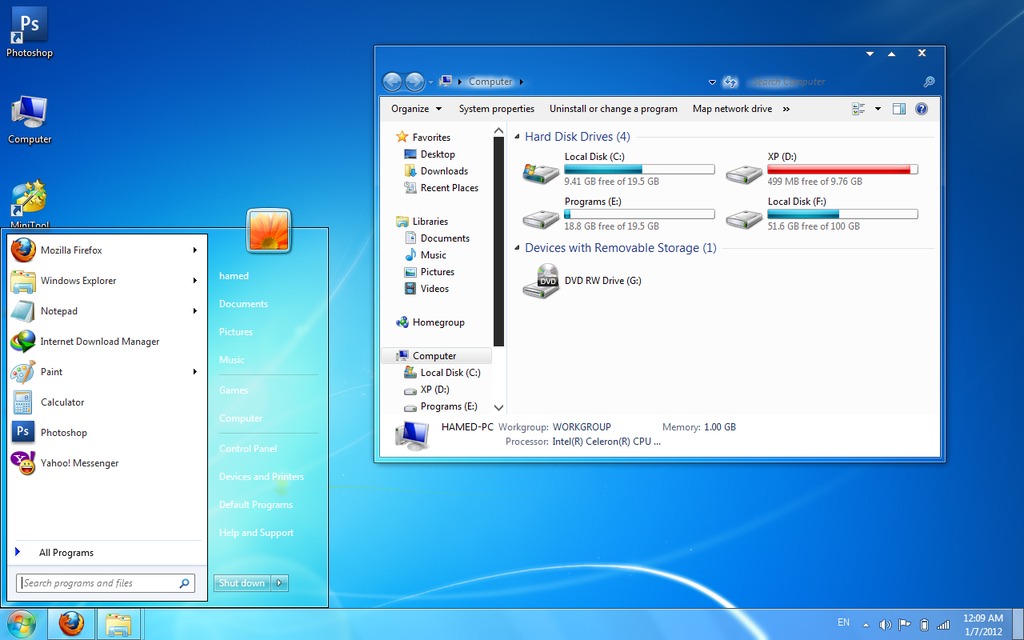This screenshot has width=1024, height=640.
Task: Click the Local Disk (F:) usage bar
Action: click(842, 214)
